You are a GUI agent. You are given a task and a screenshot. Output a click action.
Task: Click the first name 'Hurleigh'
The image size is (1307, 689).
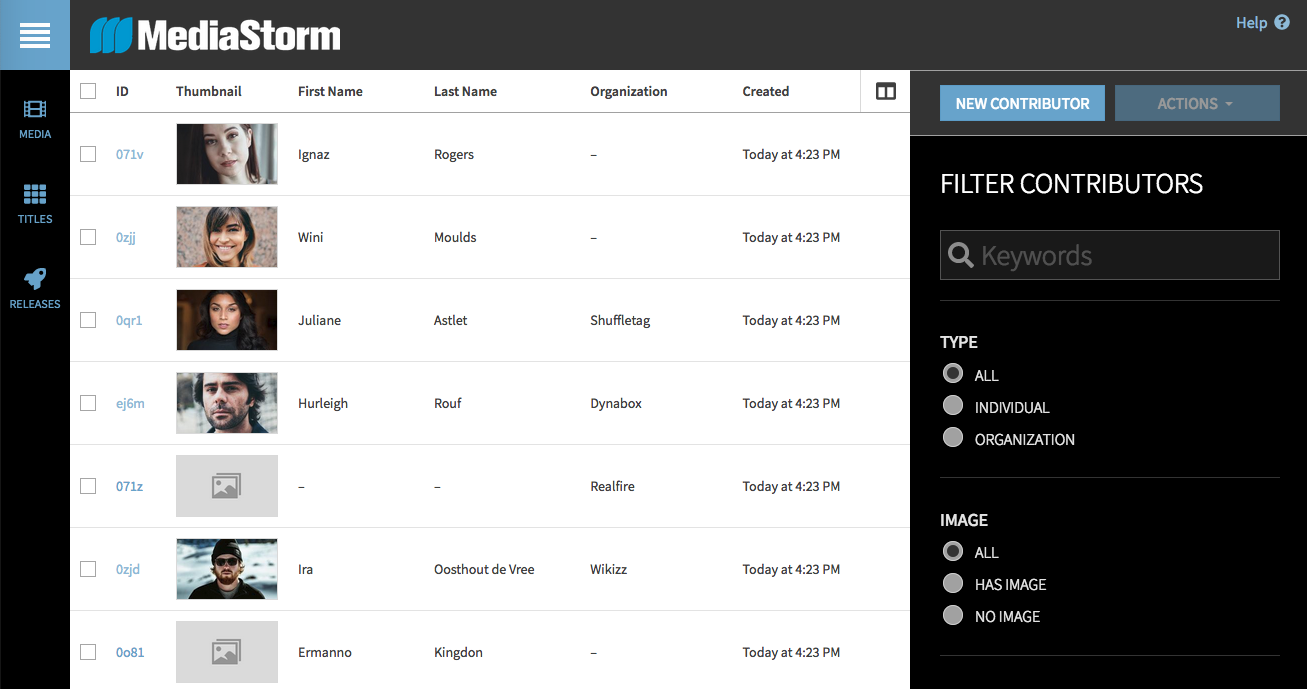[323, 403]
